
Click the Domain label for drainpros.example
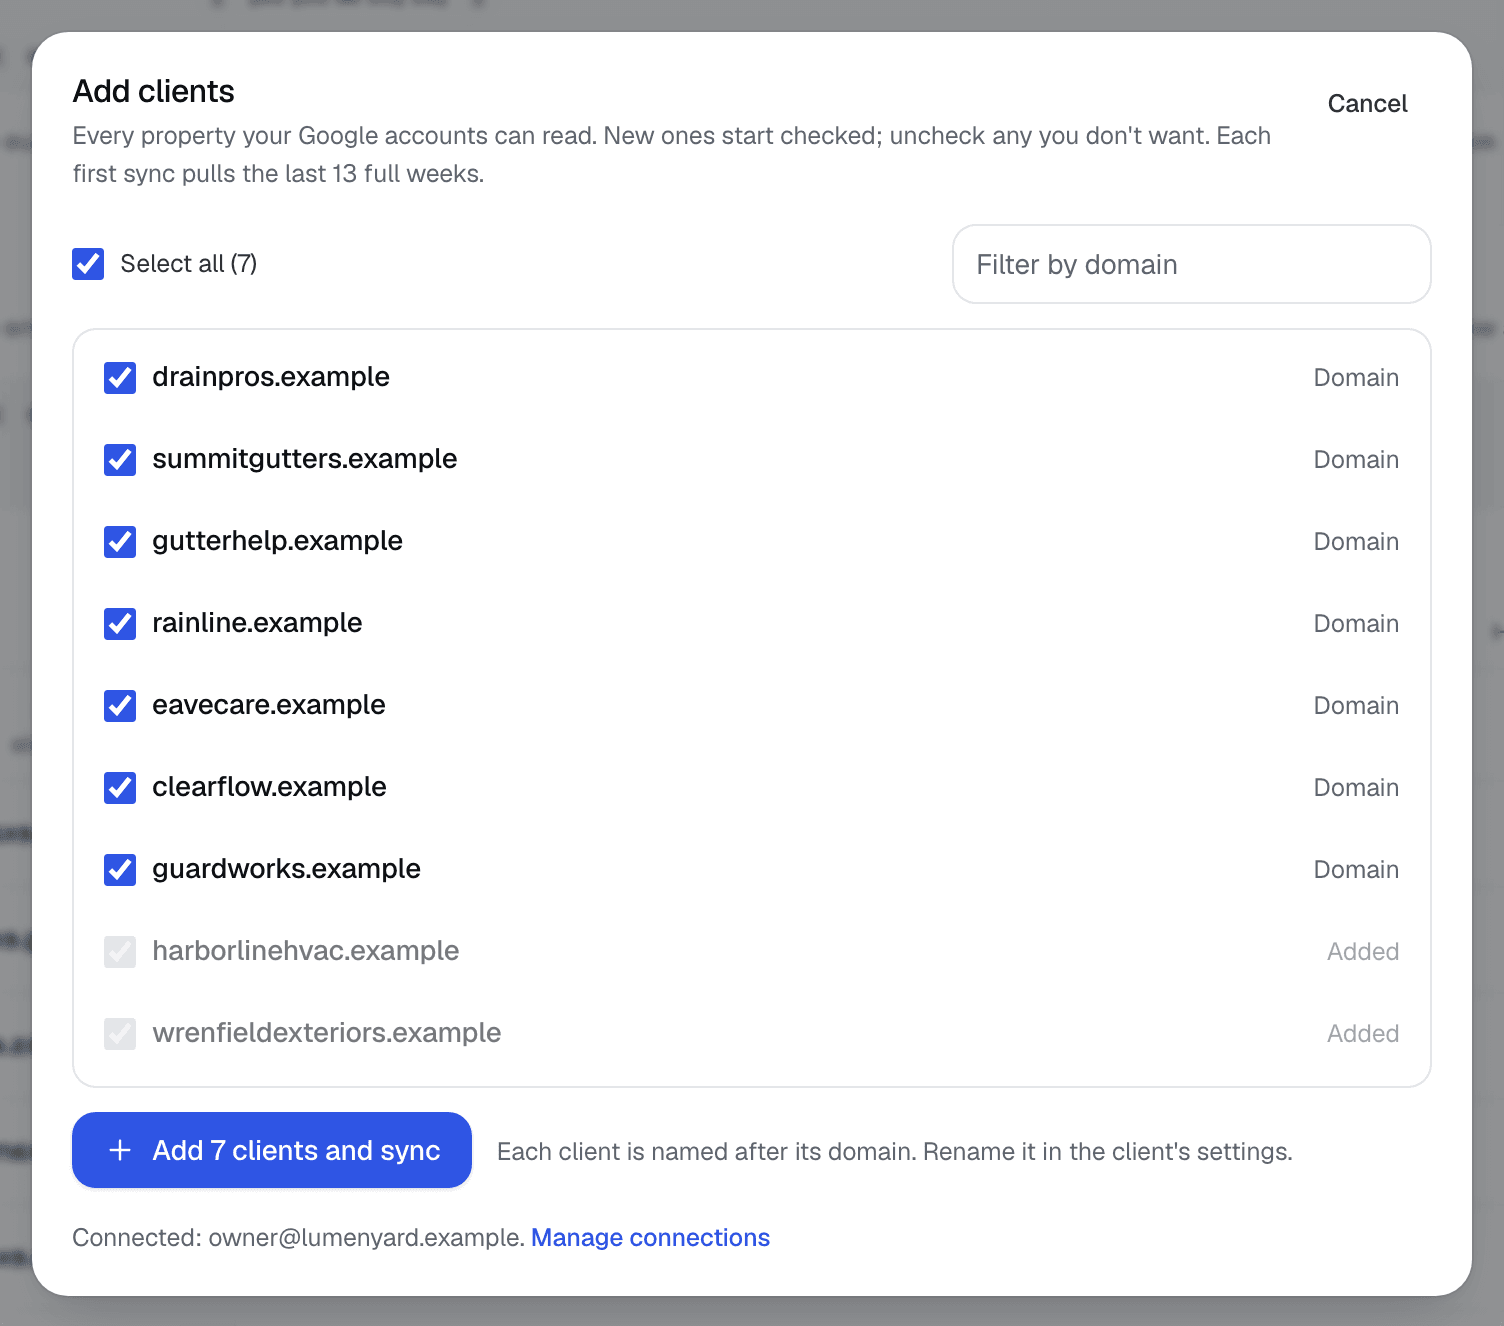coord(1356,378)
